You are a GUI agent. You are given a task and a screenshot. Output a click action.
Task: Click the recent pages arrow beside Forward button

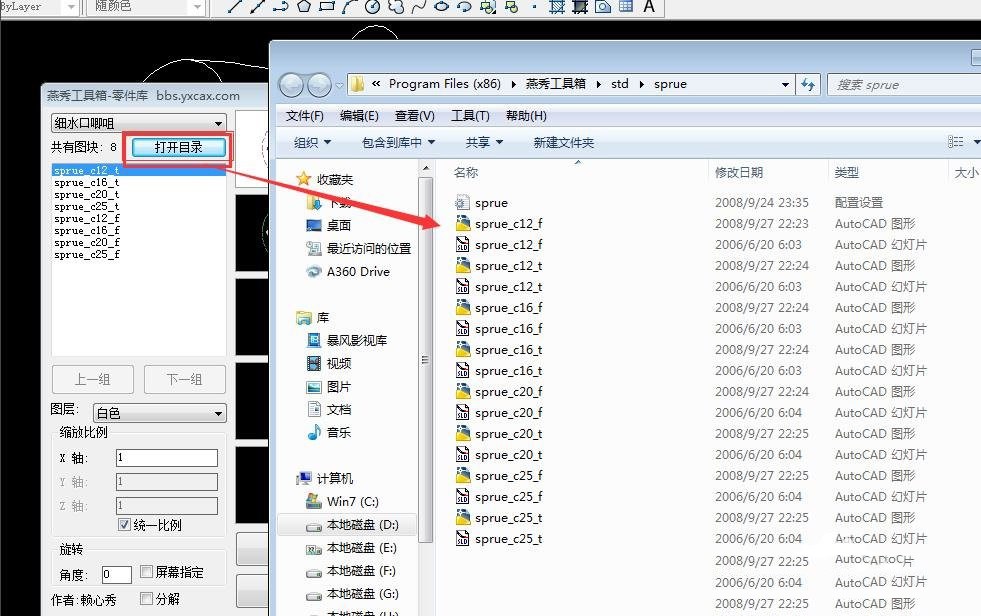click(339, 85)
